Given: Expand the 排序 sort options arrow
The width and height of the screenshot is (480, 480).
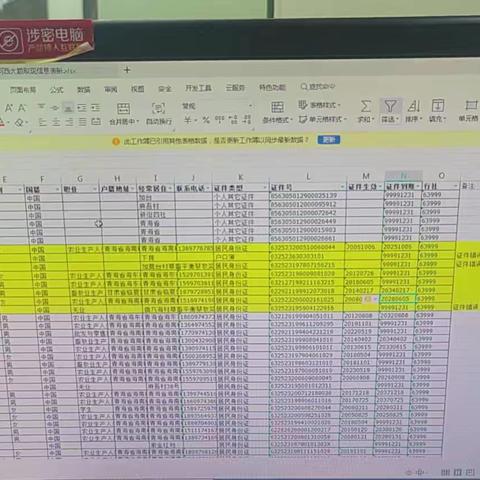Looking at the screenshot, I should tap(421, 119).
